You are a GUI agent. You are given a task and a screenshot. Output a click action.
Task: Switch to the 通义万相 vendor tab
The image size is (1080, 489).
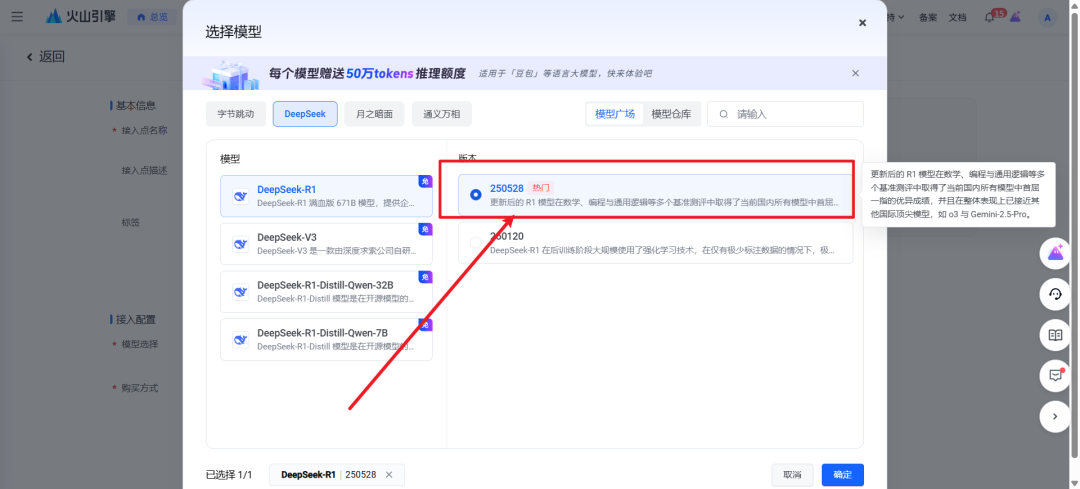[442, 114]
